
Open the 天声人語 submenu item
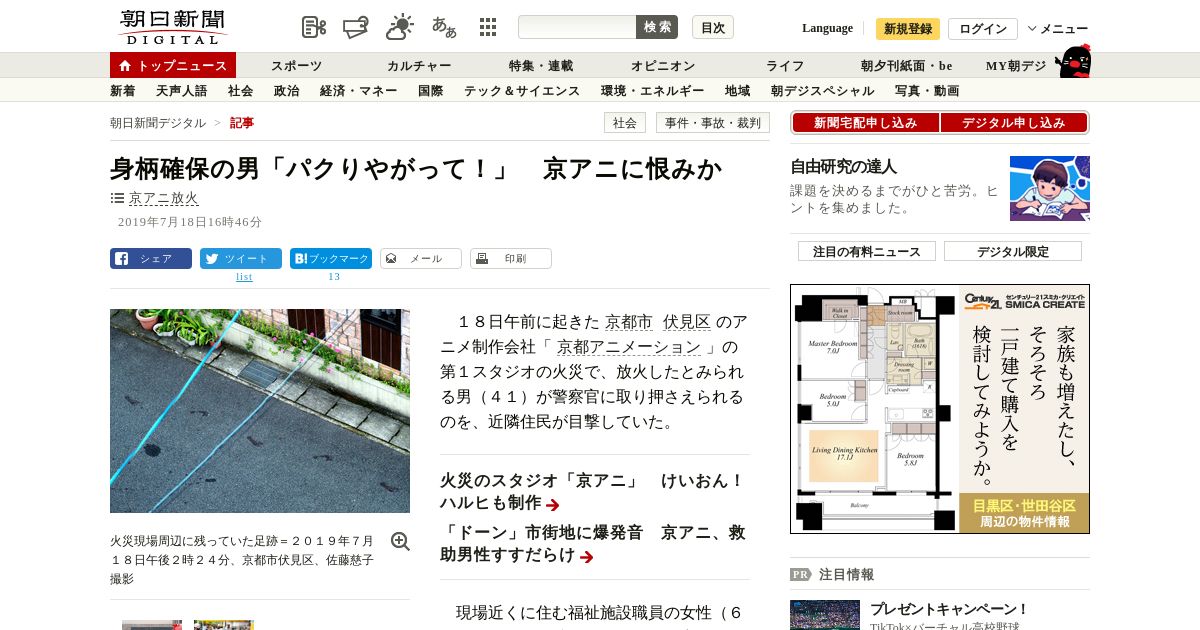[182, 90]
